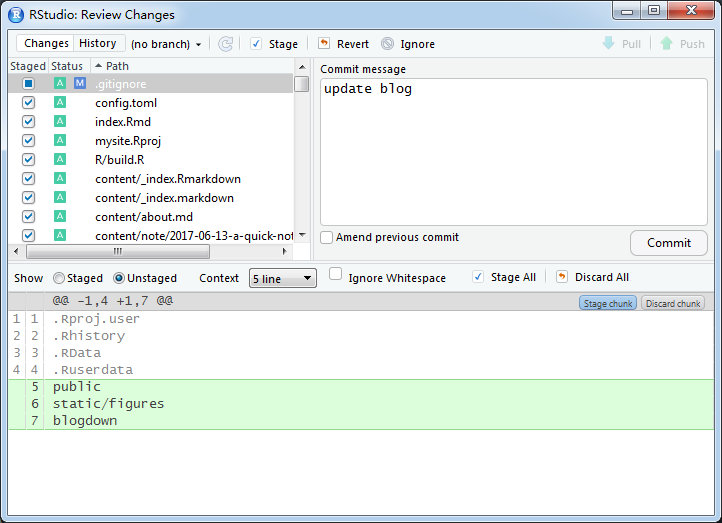Switch to the History tab

(98, 43)
